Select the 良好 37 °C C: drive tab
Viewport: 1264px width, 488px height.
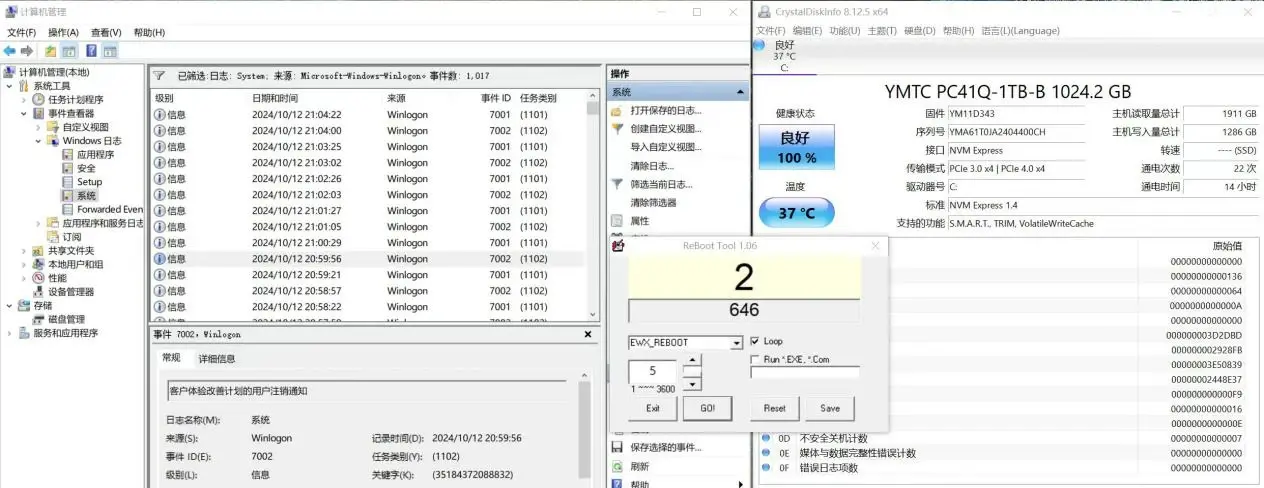pos(785,56)
